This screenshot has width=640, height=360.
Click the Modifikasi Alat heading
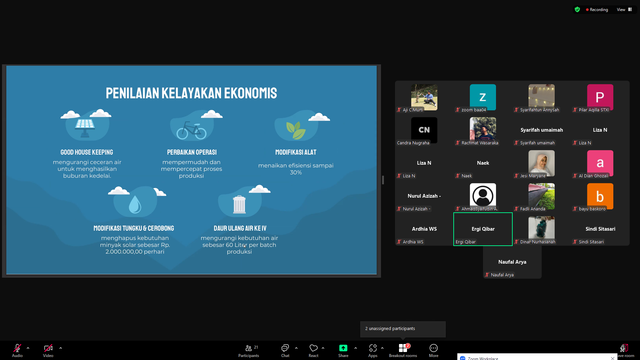(x=296, y=152)
